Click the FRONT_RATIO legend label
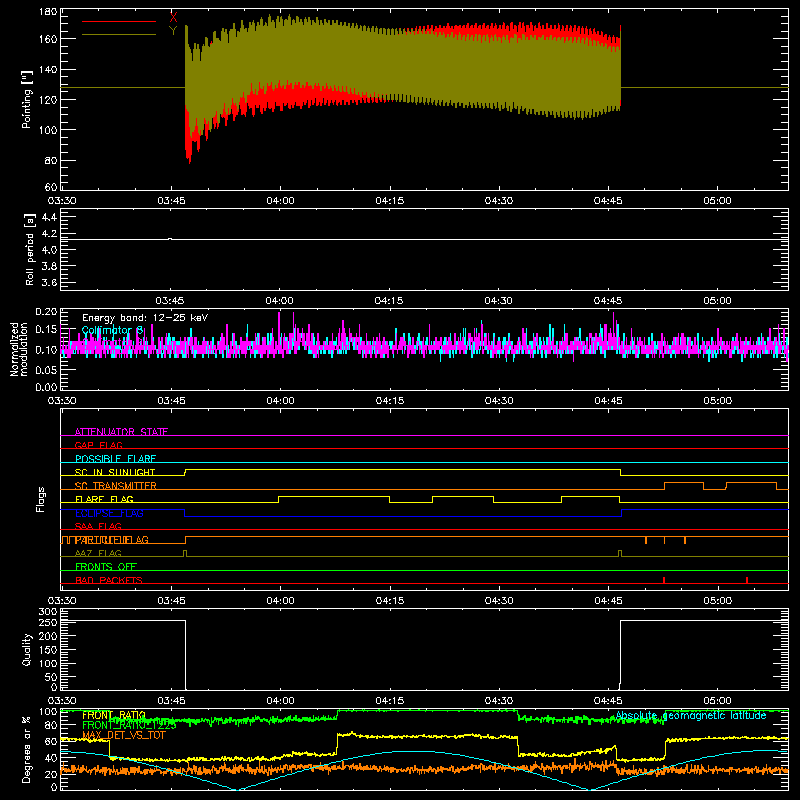This screenshot has height=800, width=800. point(114,716)
